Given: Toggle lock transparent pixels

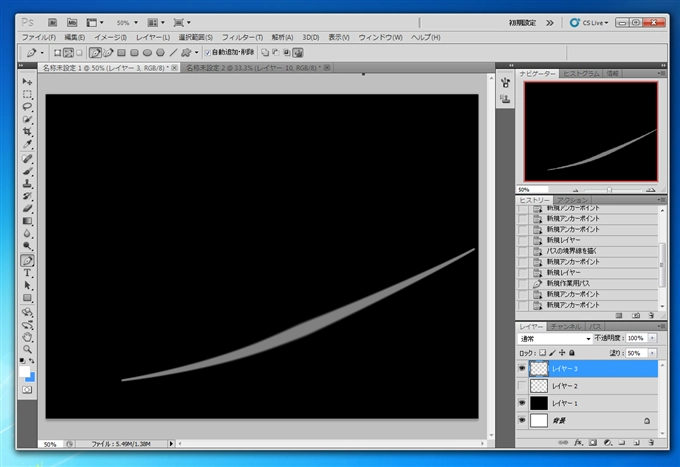Looking at the screenshot, I should point(543,353).
